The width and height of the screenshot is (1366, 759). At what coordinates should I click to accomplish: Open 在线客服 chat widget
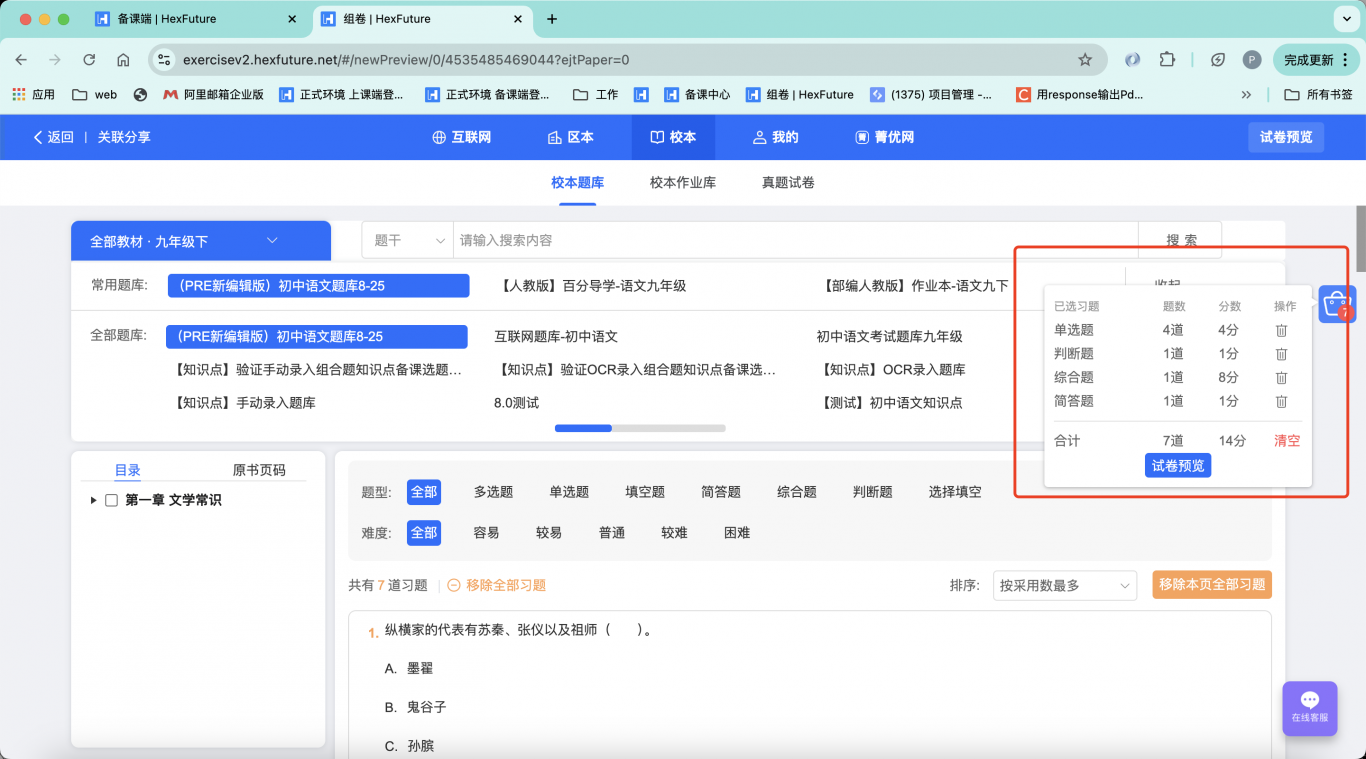(1310, 708)
